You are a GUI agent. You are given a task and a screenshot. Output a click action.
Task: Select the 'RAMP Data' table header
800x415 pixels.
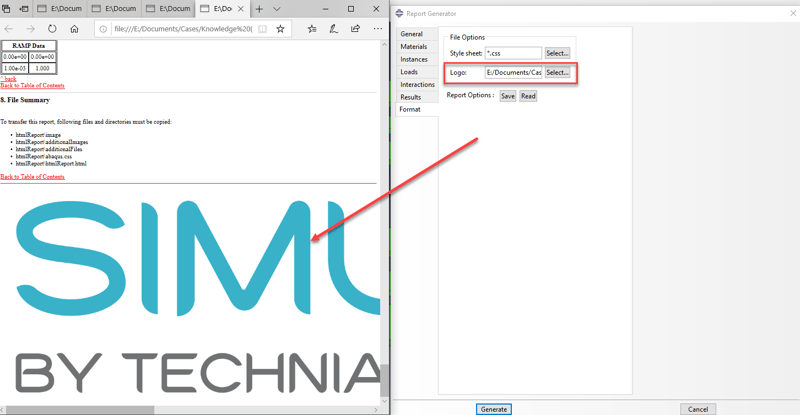click(29, 45)
